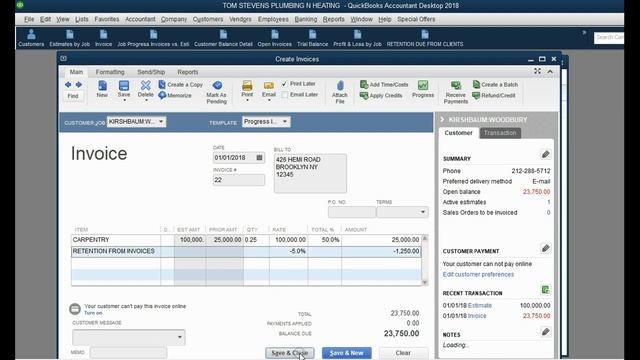The height and width of the screenshot is (360, 640).
Task: Click the New invoice icon
Action: point(102,89)
